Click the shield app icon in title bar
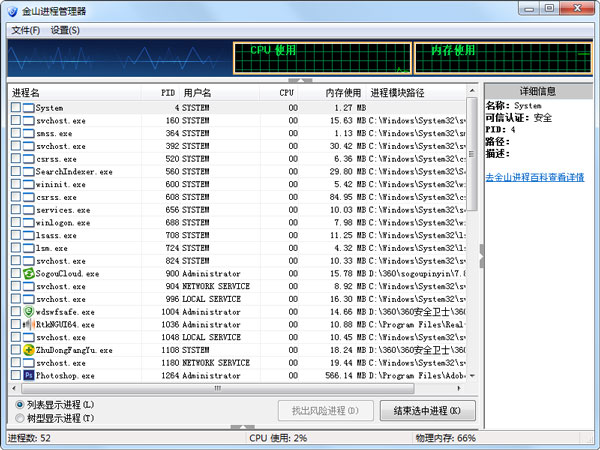The height and width of the screenshot is (450, 600). tap(13, 11)
